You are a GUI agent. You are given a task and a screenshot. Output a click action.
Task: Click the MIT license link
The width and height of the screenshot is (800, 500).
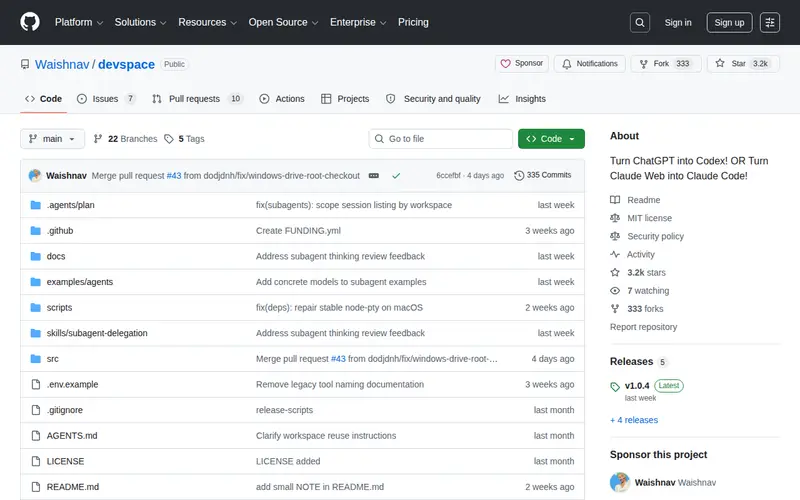pos(641,218)
